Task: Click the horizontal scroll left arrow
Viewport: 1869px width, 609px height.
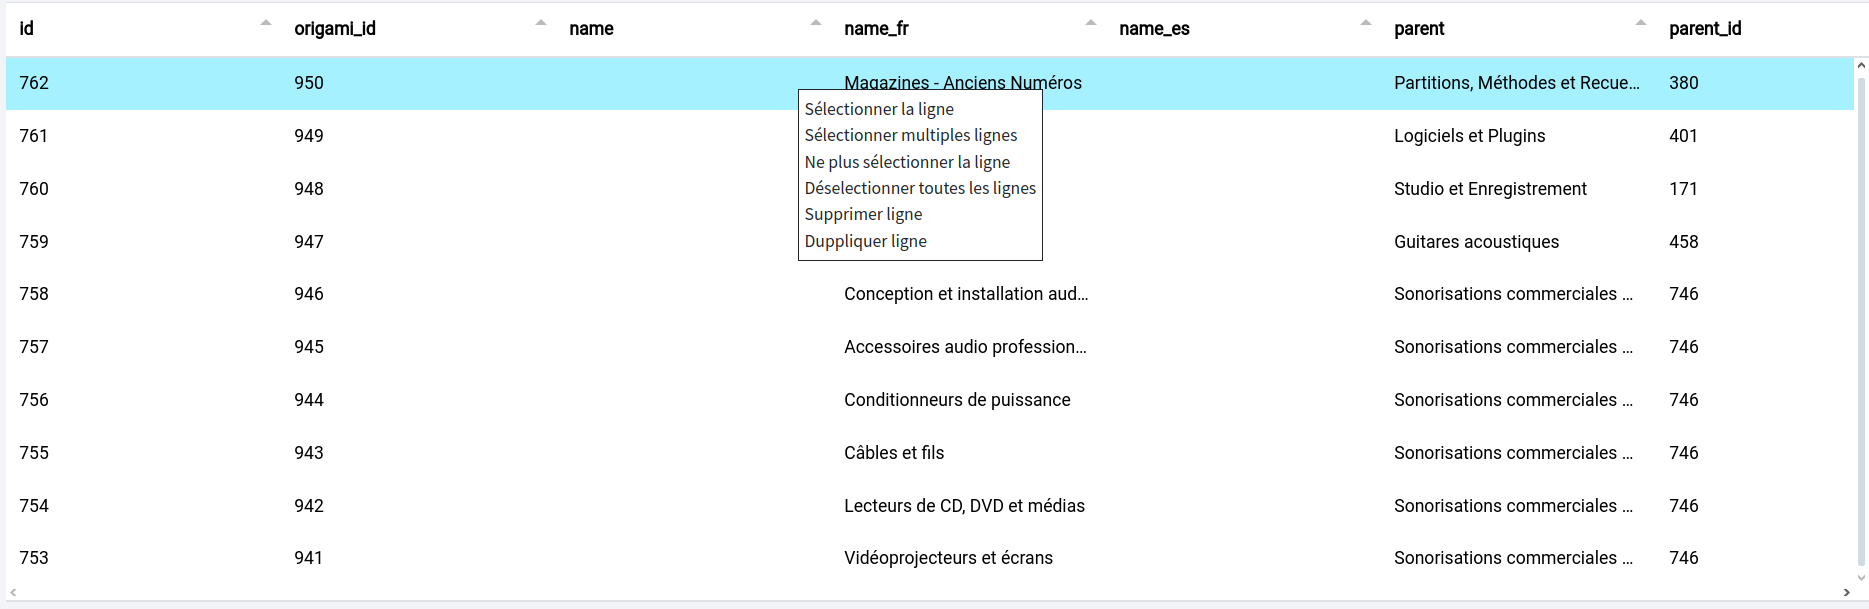Action: (x=13, y=593)
